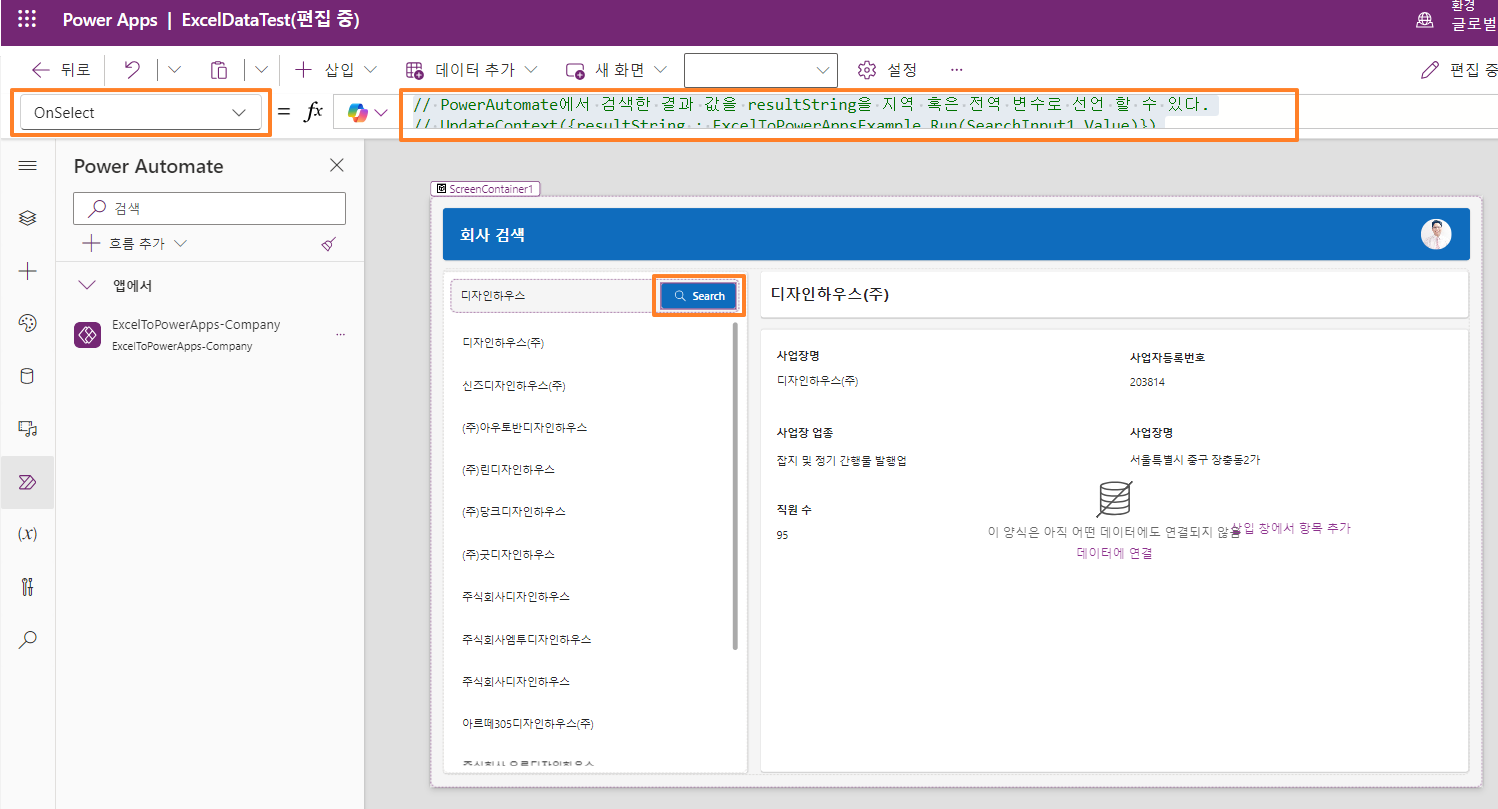Open the Variables (x) icon
This screenshot has width=1498, height=809.
click(28, 534)
